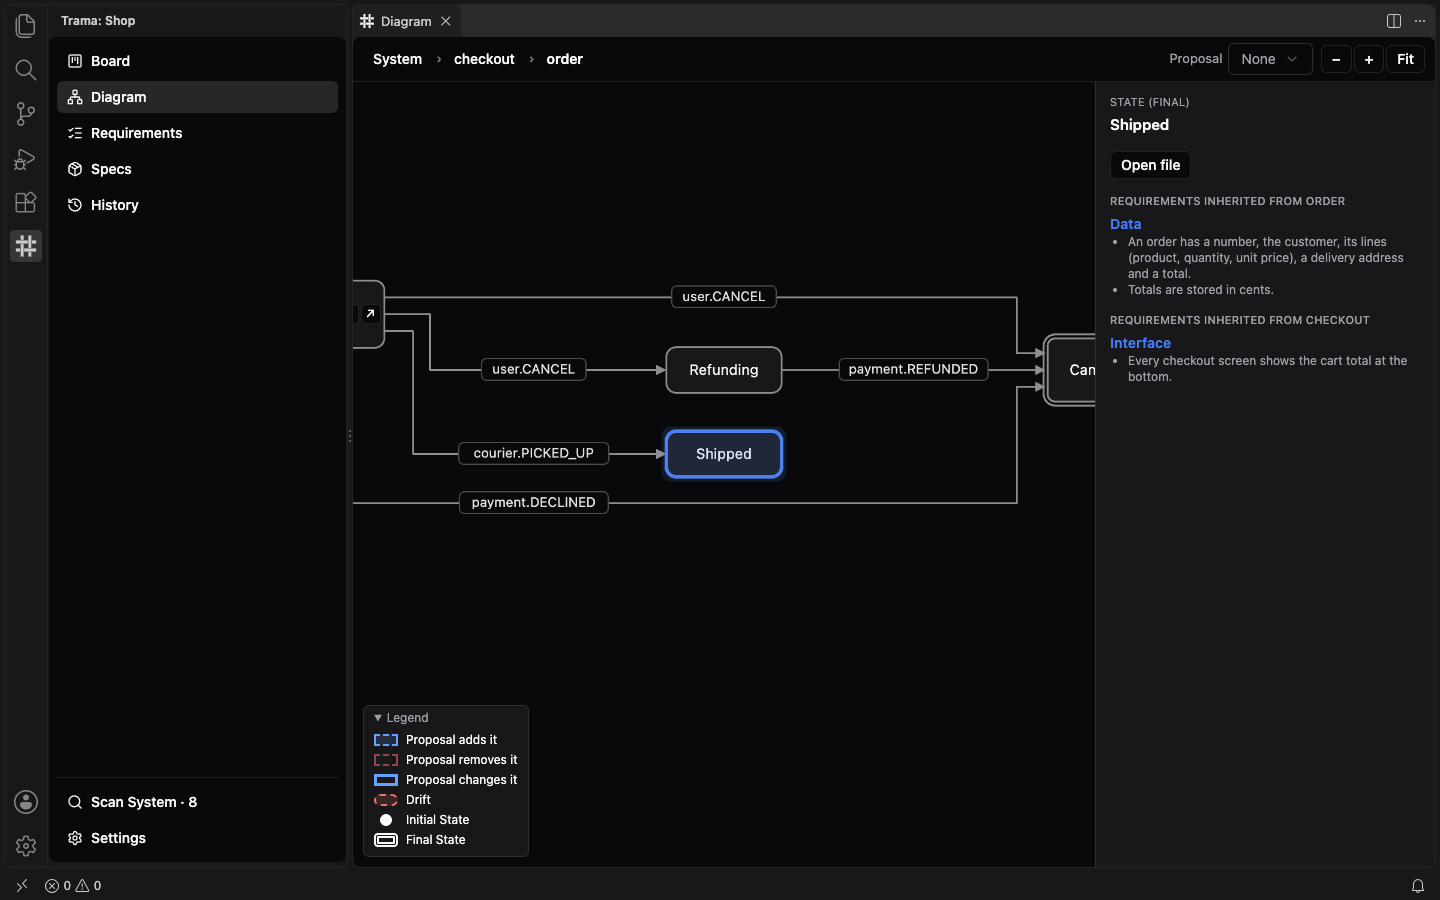This screenshot has width=1440, height=900.
Task: Click the remote window status icon
Action: (22, 886)
